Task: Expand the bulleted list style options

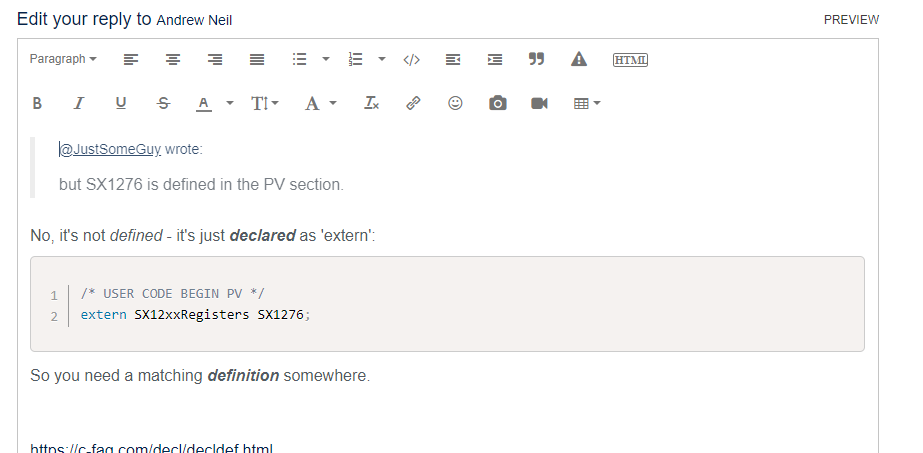Action: (x=326, y=60)
